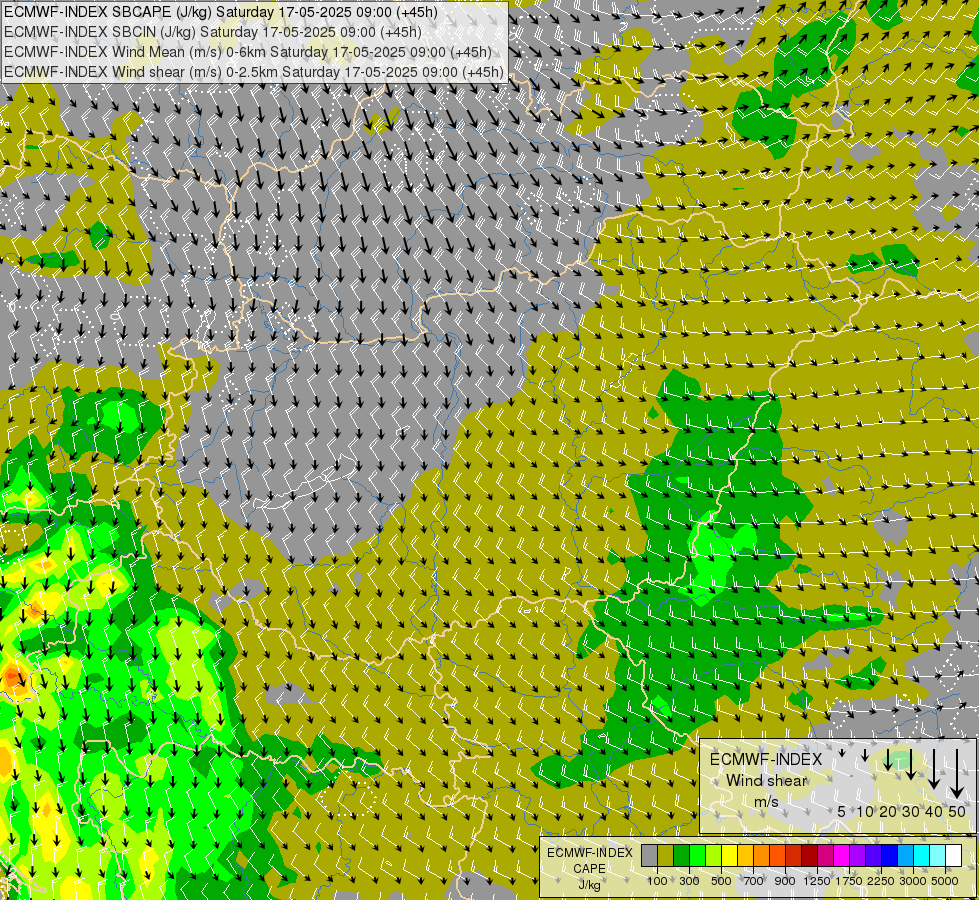Click the amber swatch left of the 700 tick
979x900 pixels.
pos(745,856)
